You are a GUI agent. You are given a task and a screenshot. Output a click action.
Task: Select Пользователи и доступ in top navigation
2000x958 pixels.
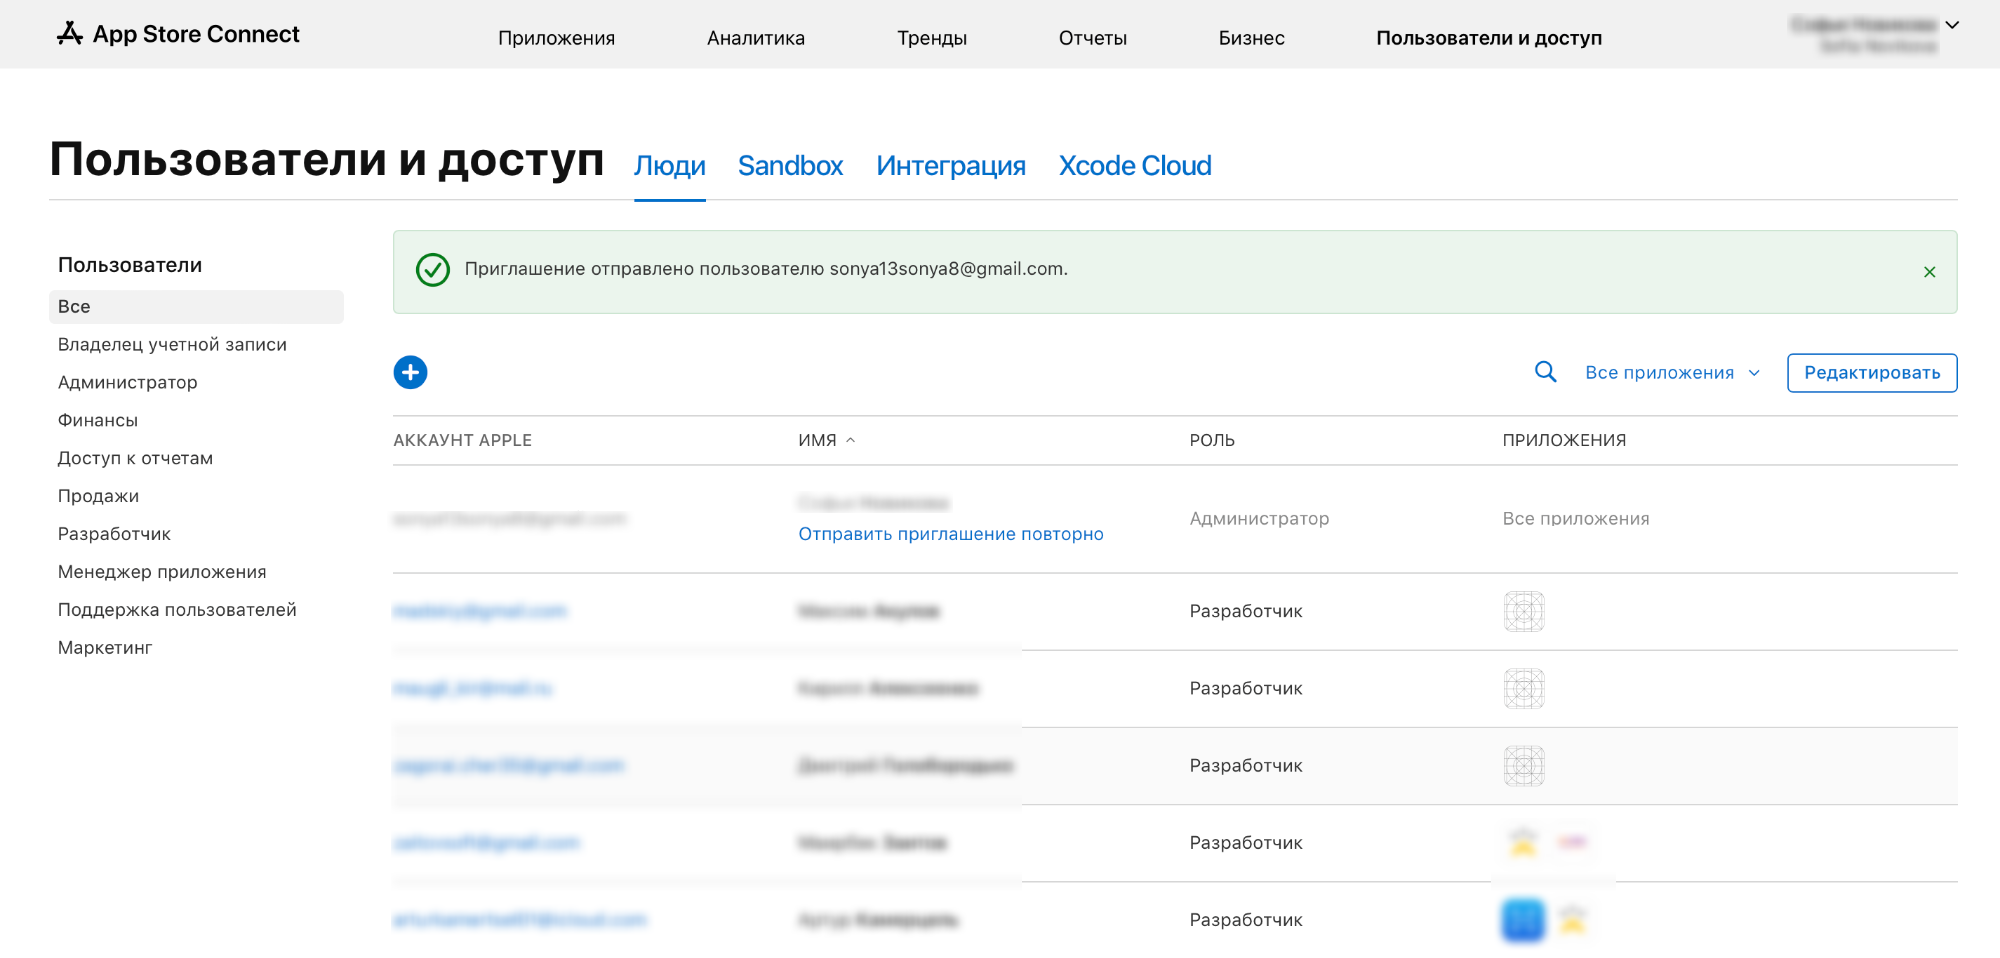tap(1489, 38)
